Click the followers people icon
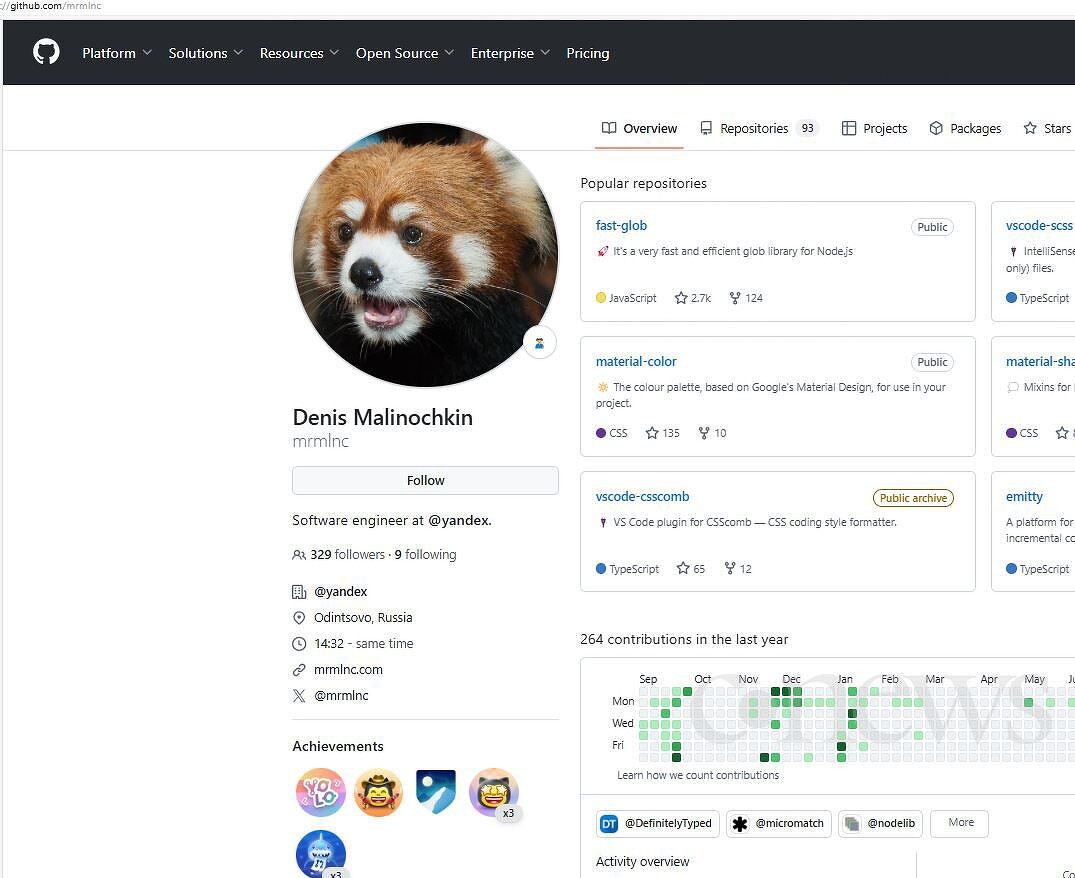The height and width of the screenshot is (878, 1075). 299,554
